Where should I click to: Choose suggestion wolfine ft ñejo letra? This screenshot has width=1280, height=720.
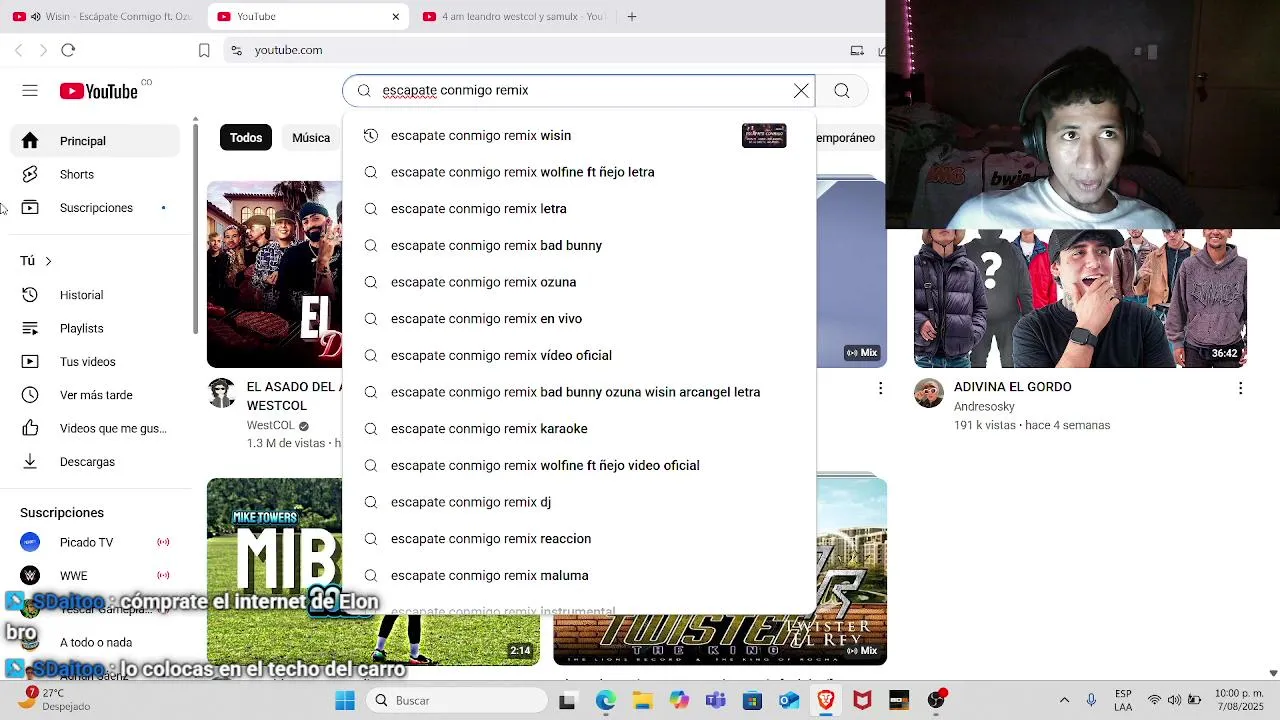pos(579,172)
